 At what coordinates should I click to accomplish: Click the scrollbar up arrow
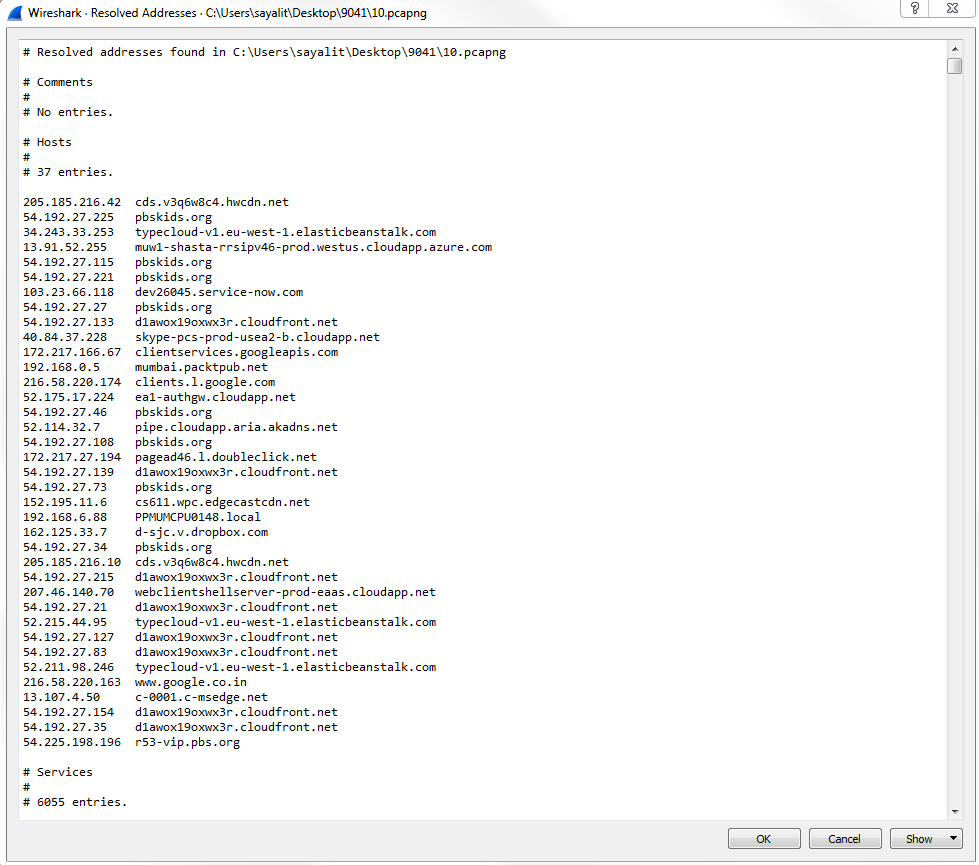[x=955, y=49]
